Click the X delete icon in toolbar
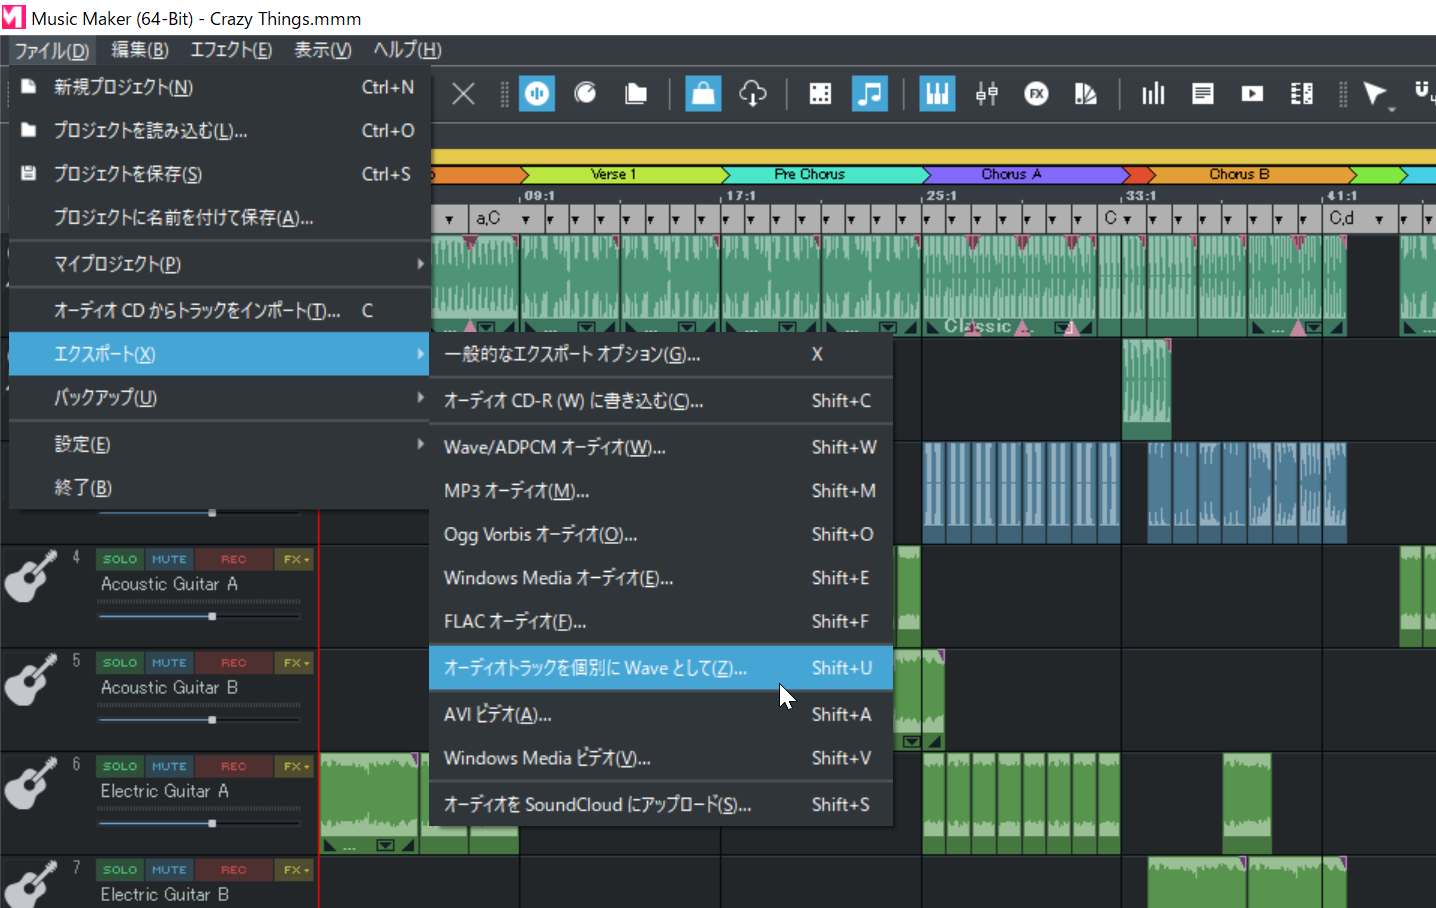The width and height of the screenshot is (1436, 908). [x=463, y=94]
